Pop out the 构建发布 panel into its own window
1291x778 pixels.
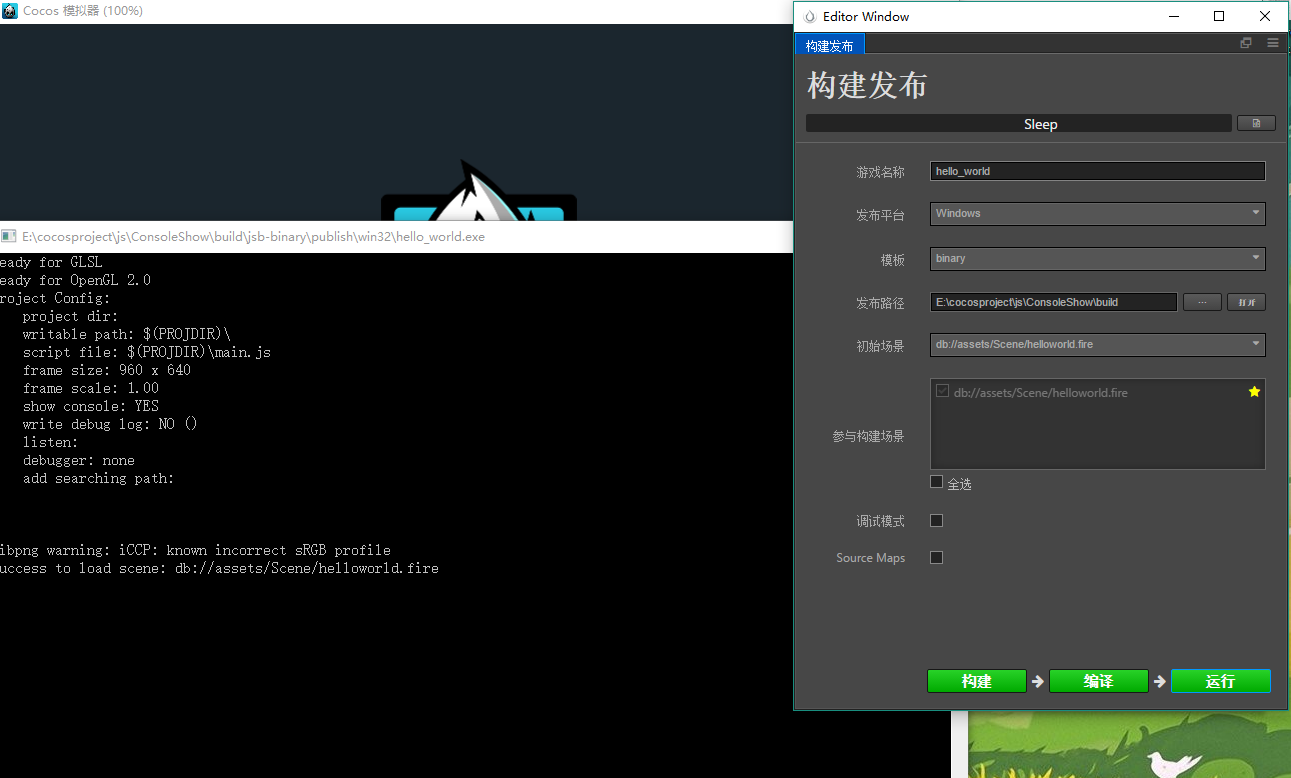[x=1246, y=43]
